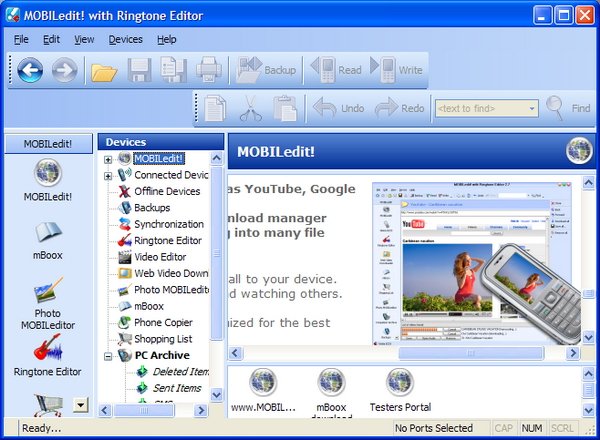This screenshot has width=600, height=440.
Task: Expand the MOBILedit! tree node
Action: click(108, 159)
